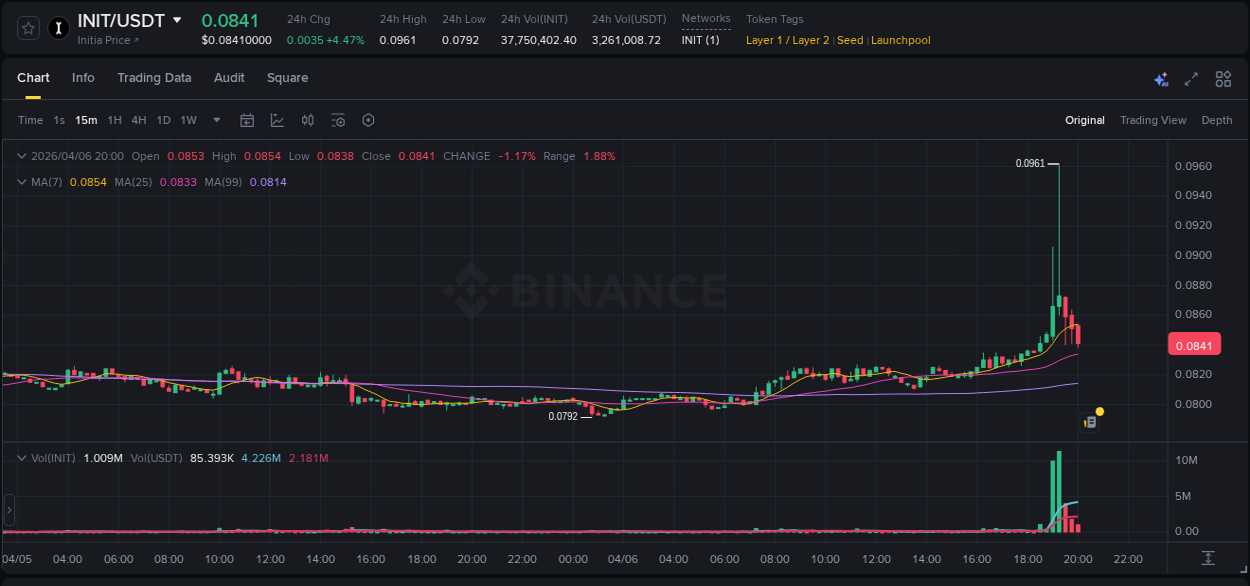The image size is (1250, 586).
Task: Click the Networks label
Action: (706, 19)
